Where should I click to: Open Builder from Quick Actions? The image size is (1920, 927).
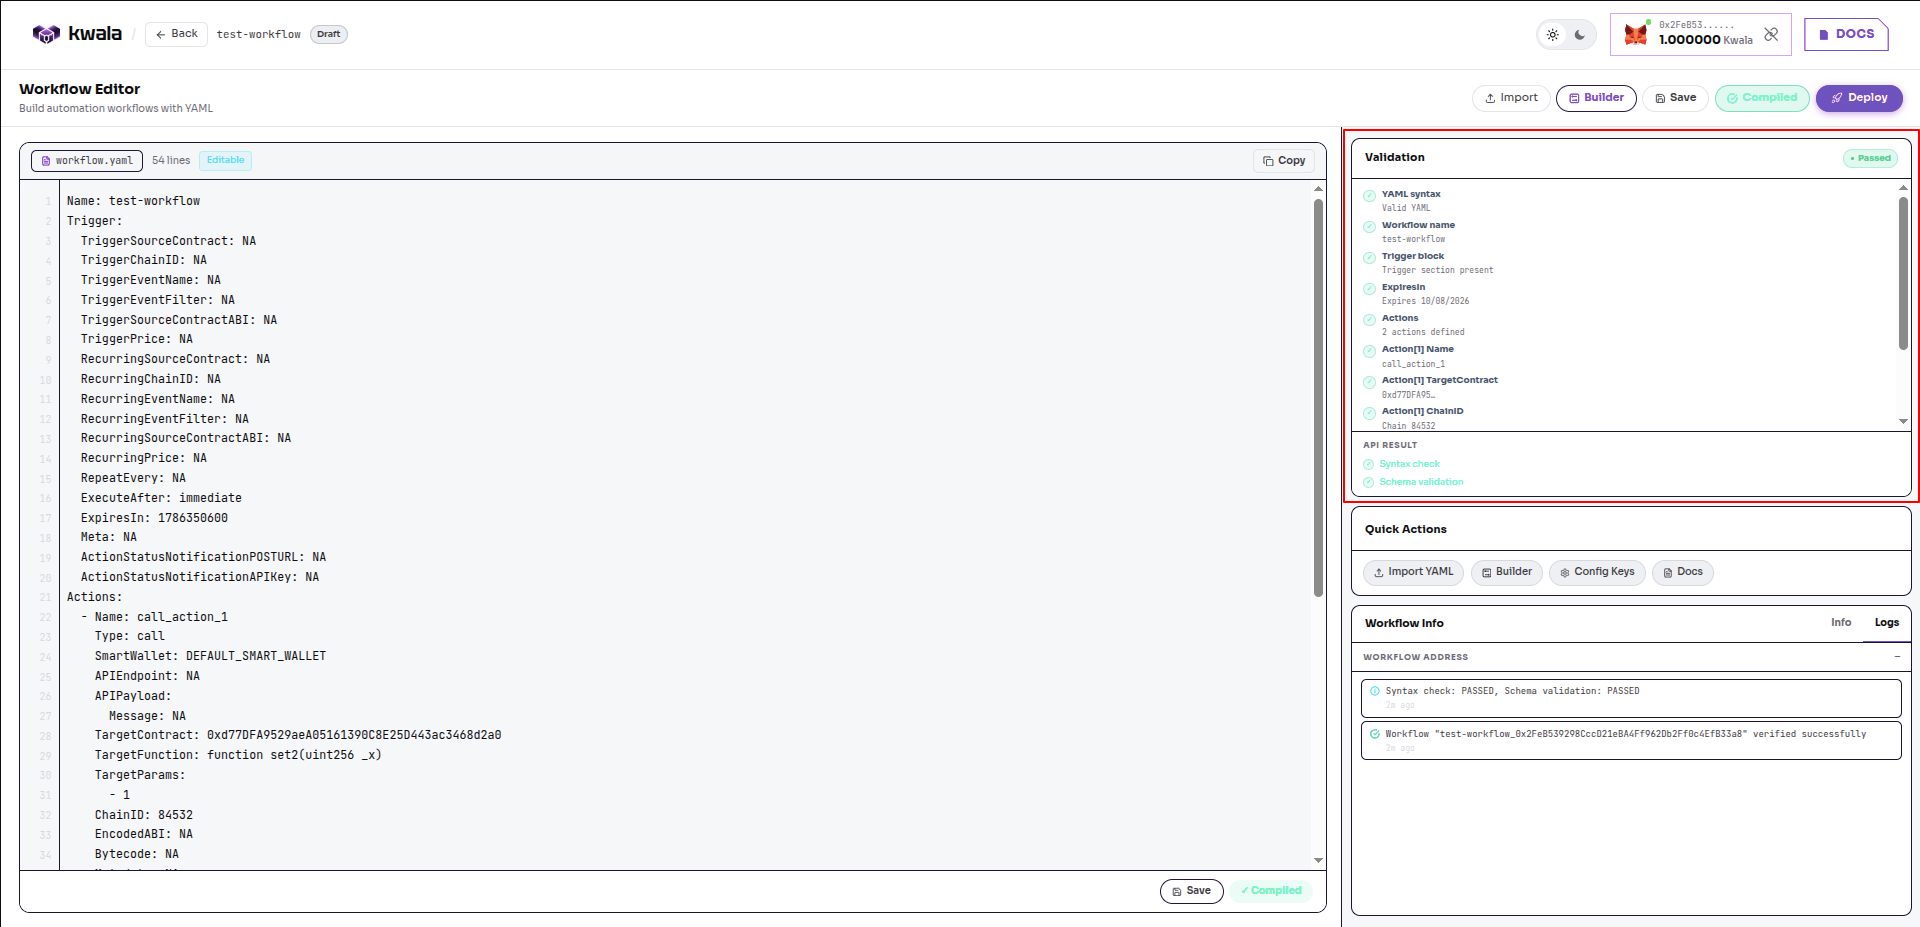coord(1506,572)
